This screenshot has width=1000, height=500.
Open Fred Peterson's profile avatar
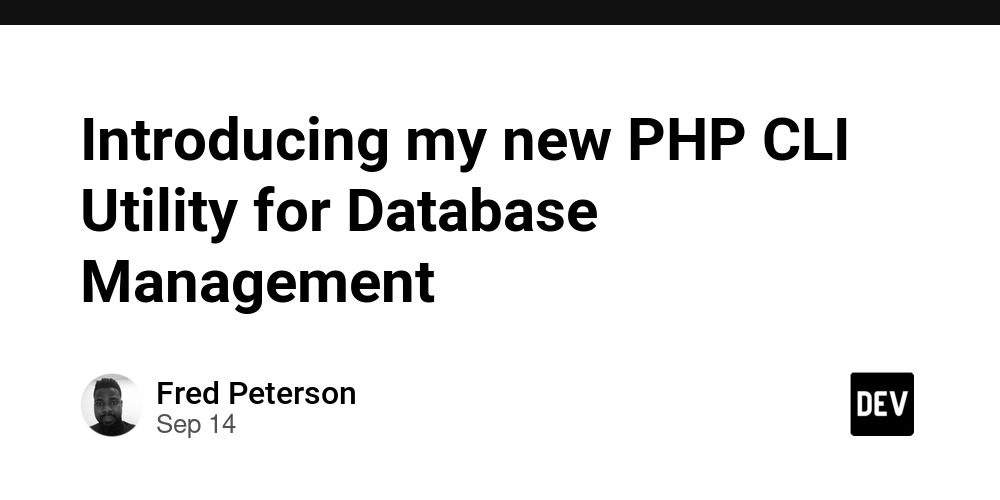click(x=112, y=405)
